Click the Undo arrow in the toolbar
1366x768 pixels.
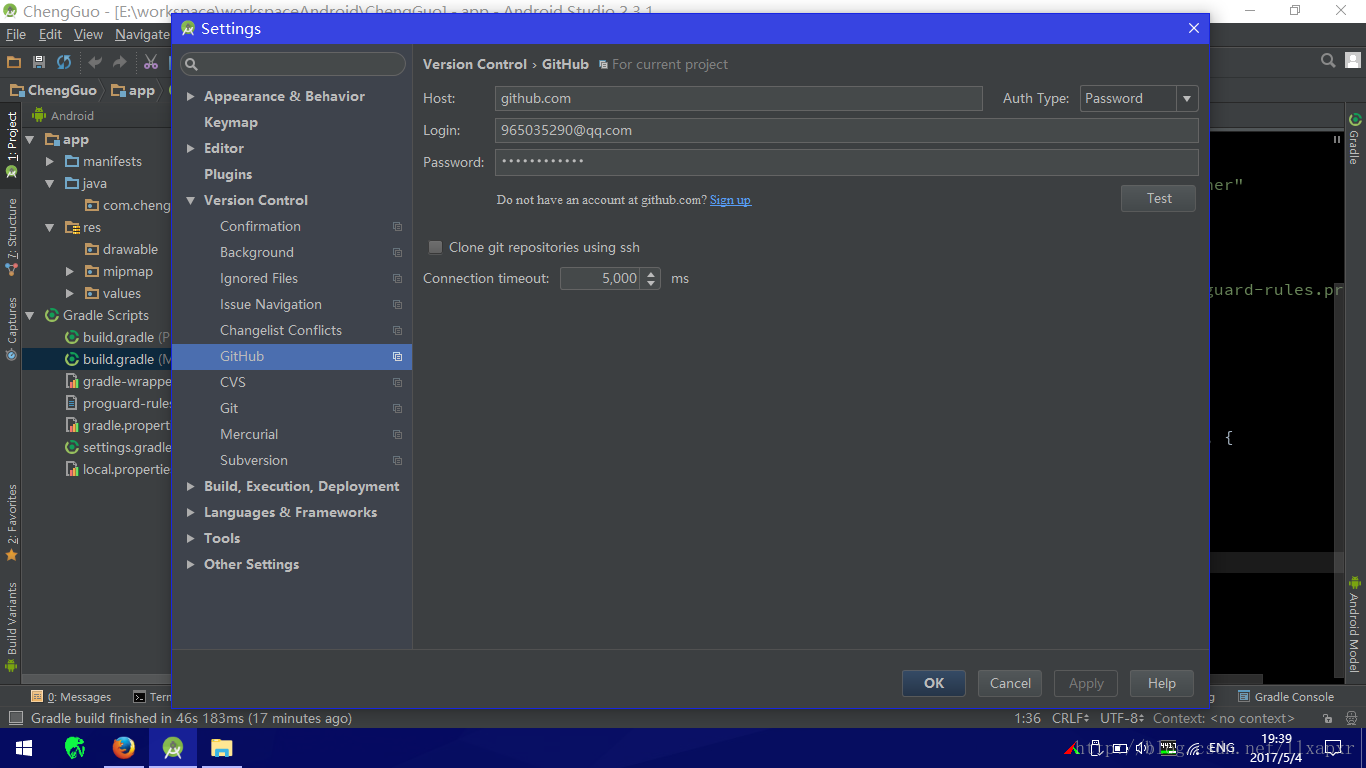[95, 62]
